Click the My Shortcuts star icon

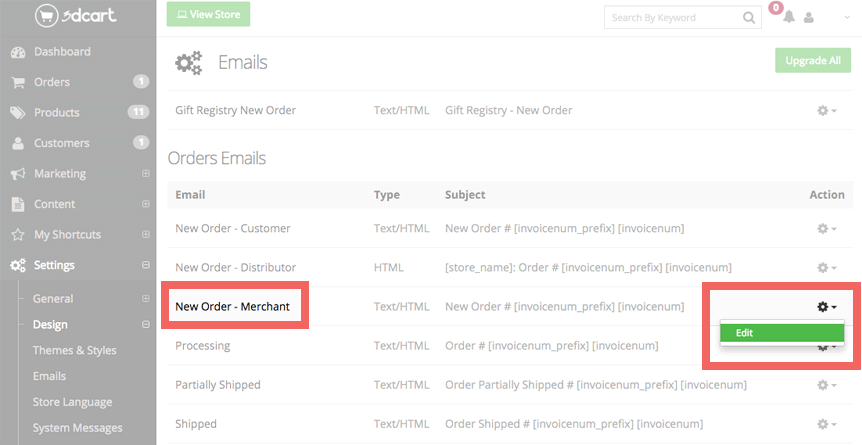(x=18, y=235)
